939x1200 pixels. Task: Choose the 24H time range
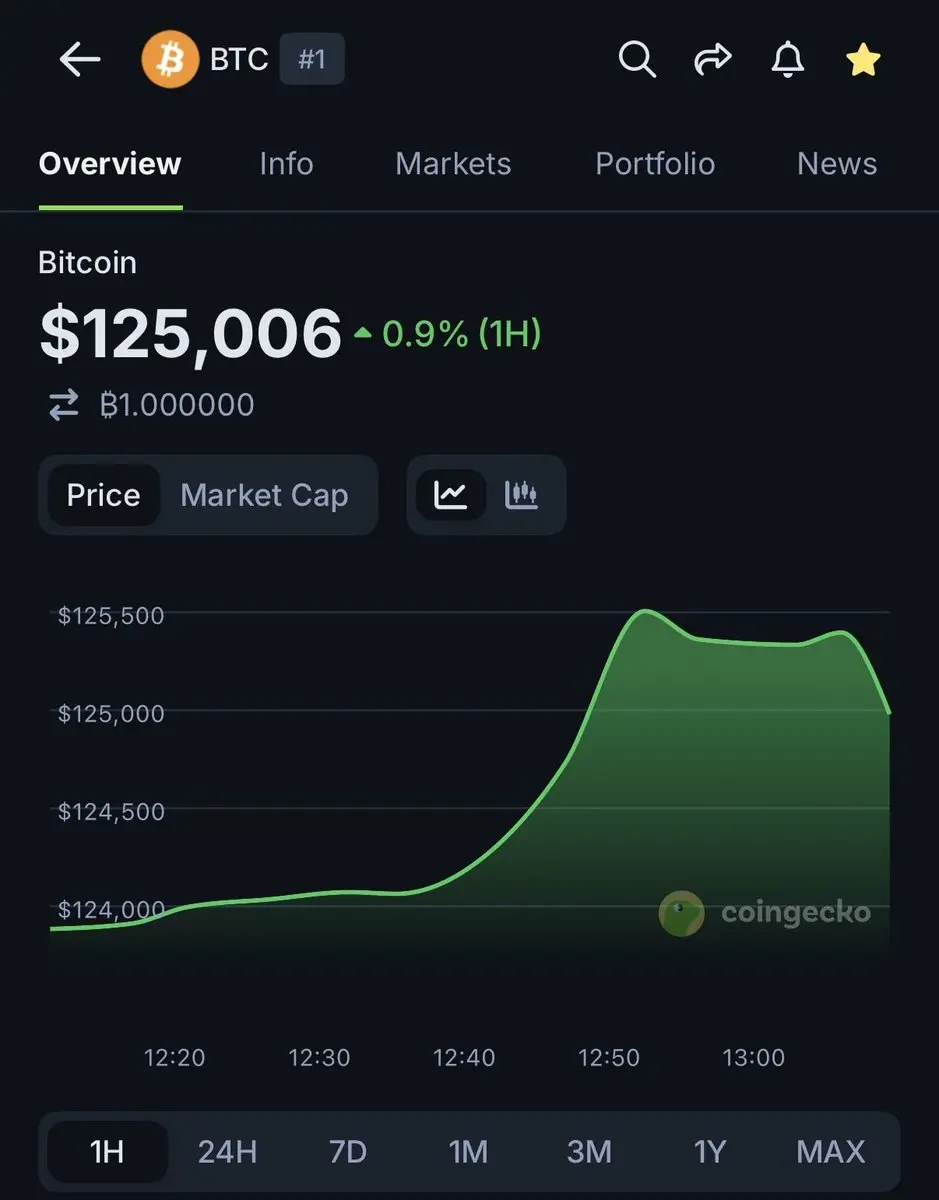(227, 1152)
